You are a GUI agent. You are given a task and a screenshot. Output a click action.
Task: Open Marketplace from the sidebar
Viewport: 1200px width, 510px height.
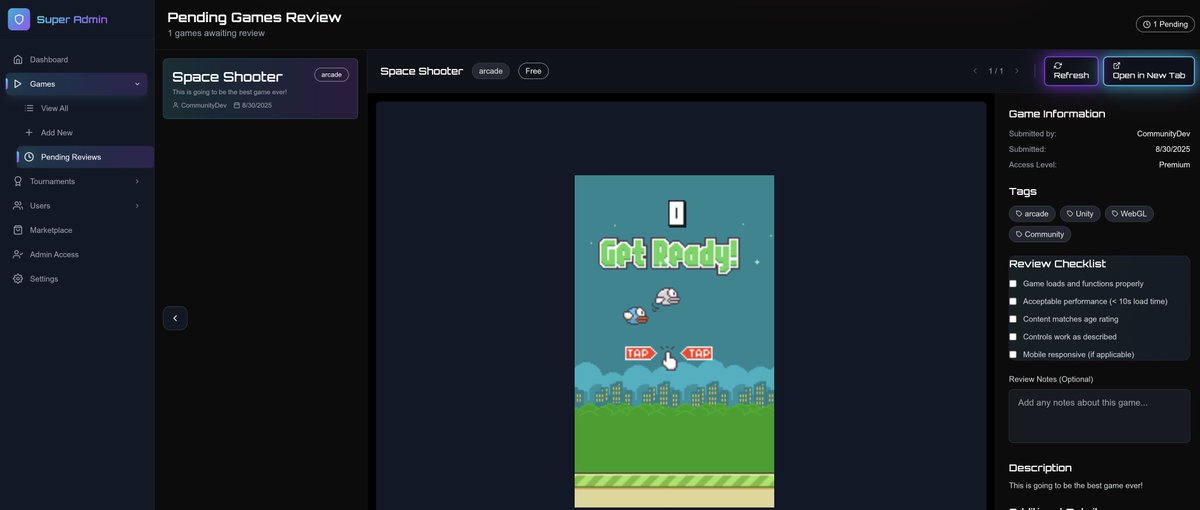(x=77, y=230)
